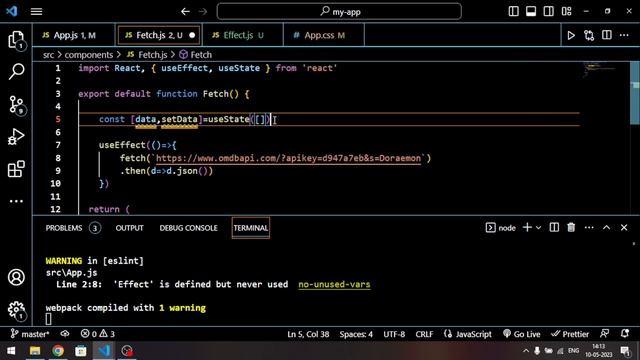The height and width of the screenshot is (360, 640).
Task: Select the src breadcrumb segment
Action: tap(49, 55)
